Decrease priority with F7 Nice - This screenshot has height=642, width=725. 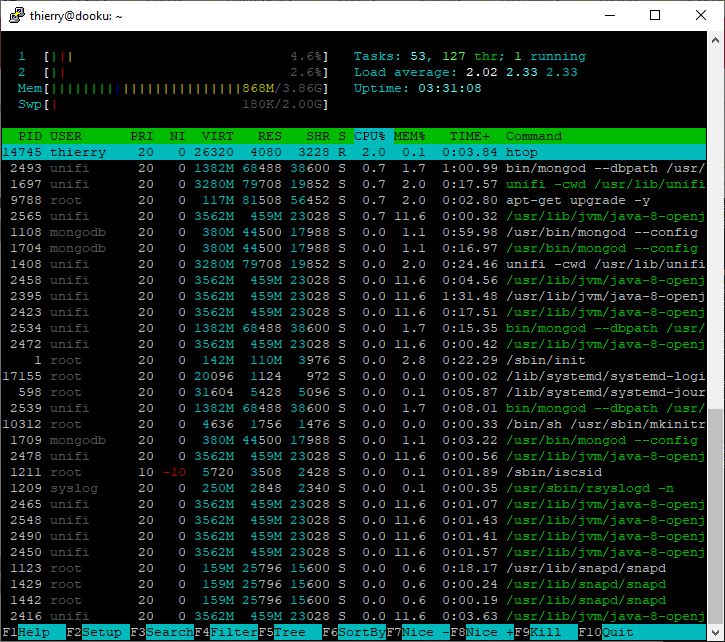click(420, 632)
